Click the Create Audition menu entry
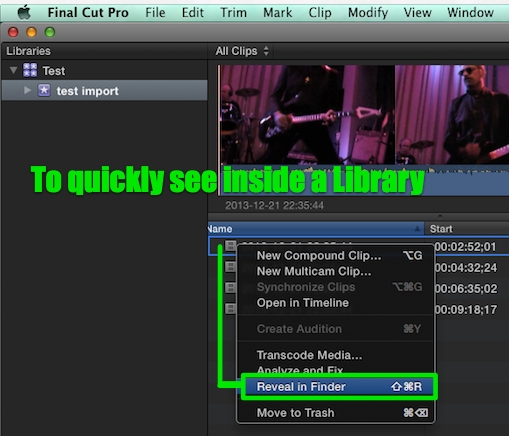 [336, 329]
